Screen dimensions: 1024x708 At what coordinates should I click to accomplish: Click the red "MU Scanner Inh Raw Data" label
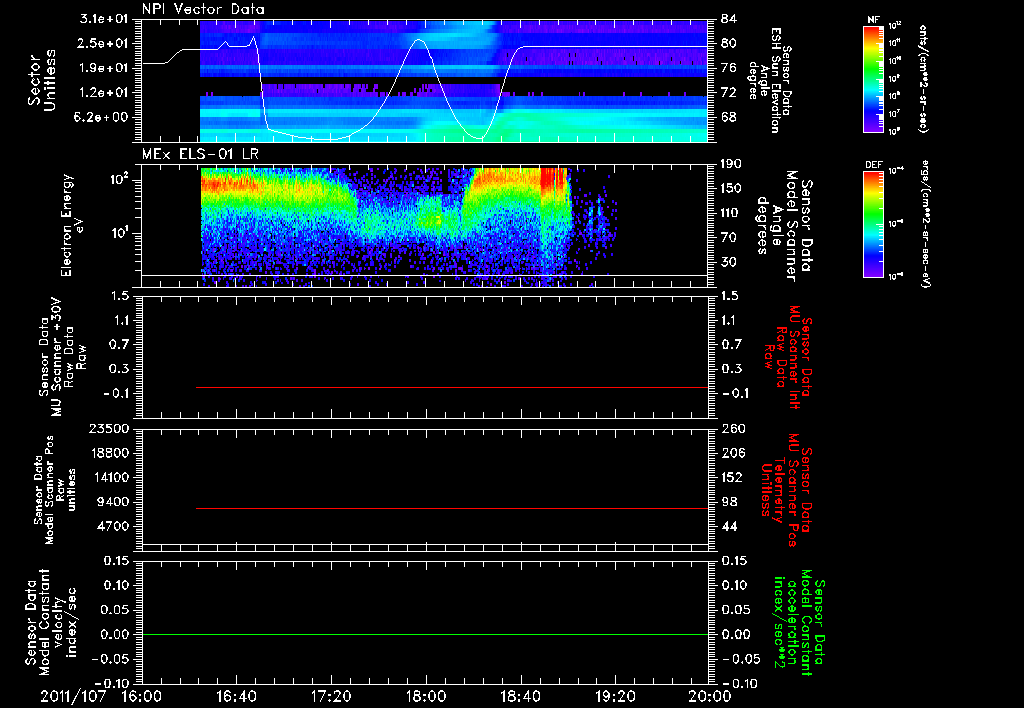[x=788, y=357]
